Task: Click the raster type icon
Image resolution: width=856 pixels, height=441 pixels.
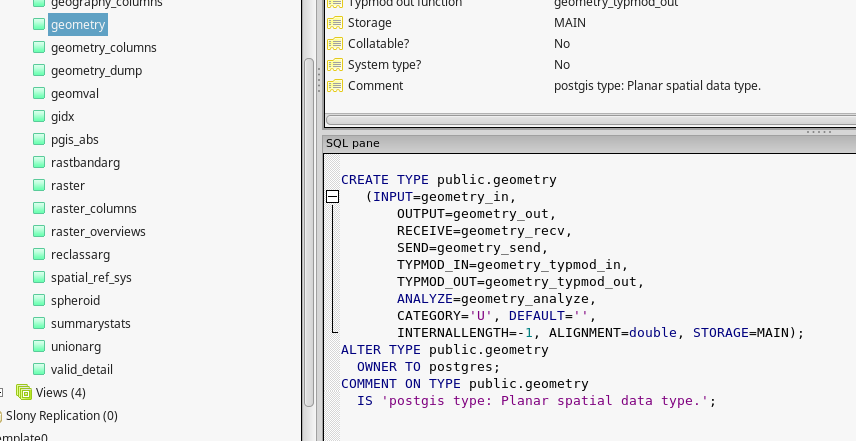Action: point(39,186)
